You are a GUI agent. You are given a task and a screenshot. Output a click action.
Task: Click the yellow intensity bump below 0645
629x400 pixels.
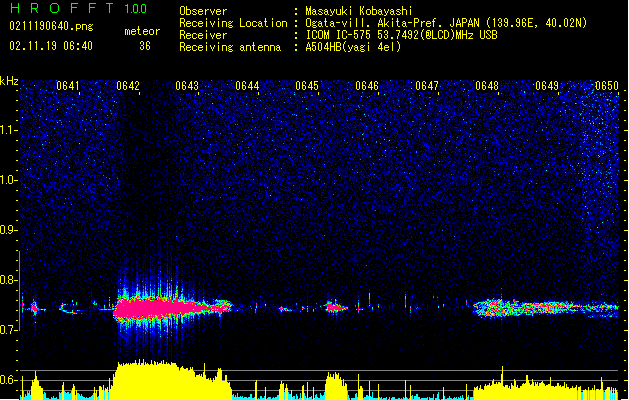[x=335, y=385]
